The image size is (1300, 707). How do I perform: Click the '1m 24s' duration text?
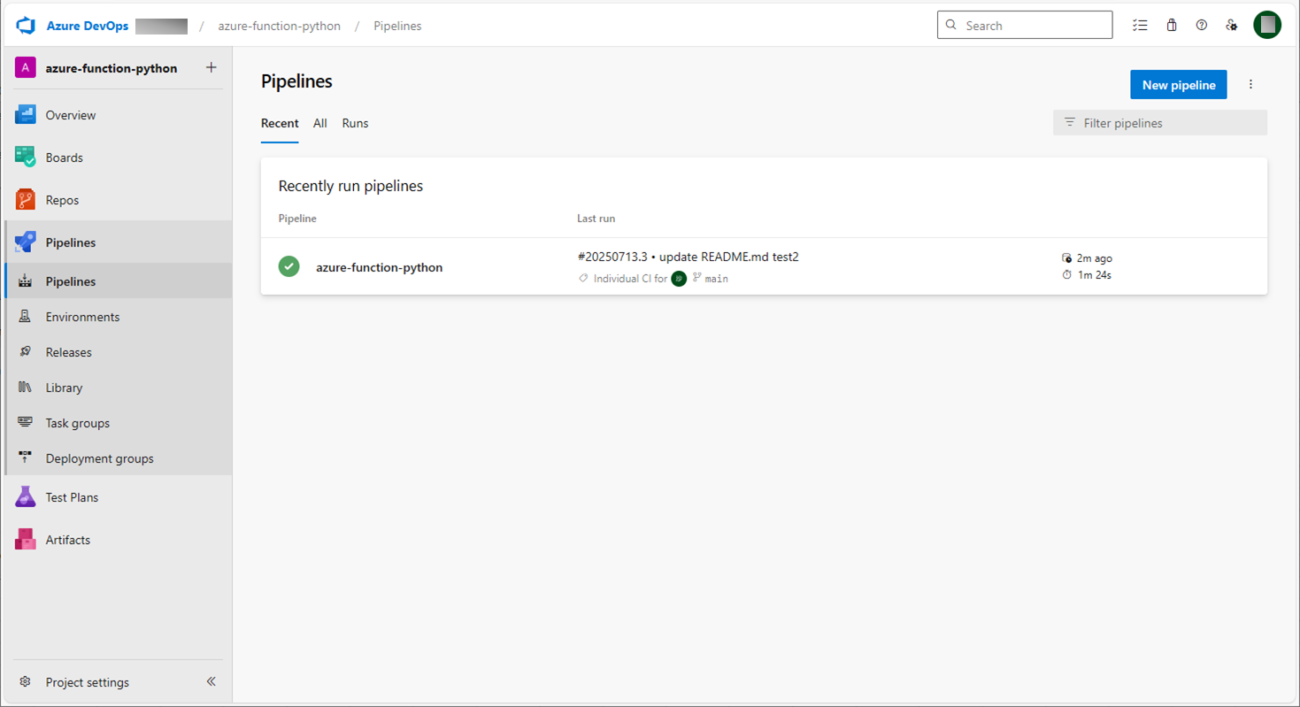[x=1094, y=275]
